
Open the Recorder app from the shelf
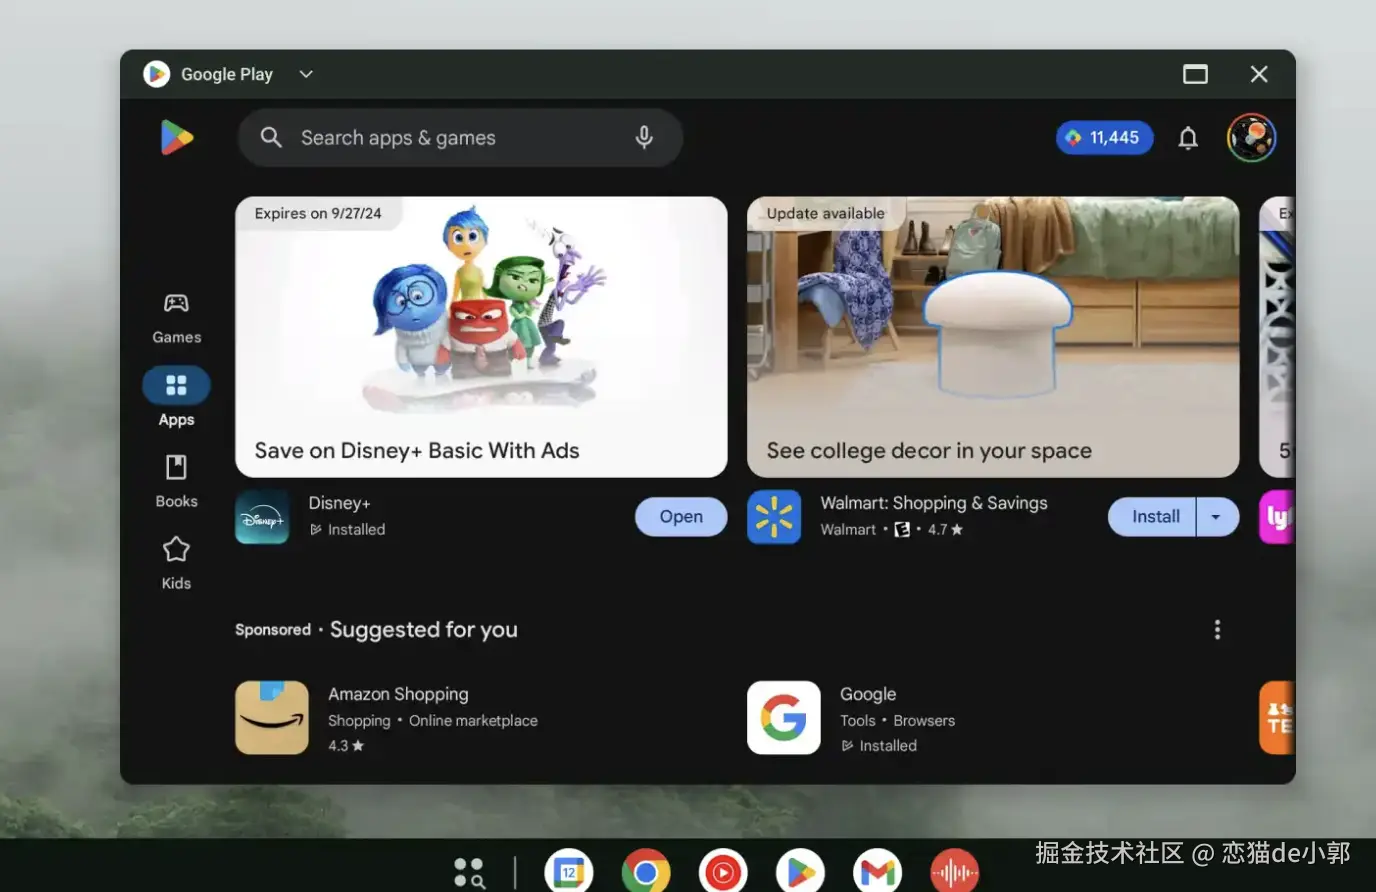point(954,872)
